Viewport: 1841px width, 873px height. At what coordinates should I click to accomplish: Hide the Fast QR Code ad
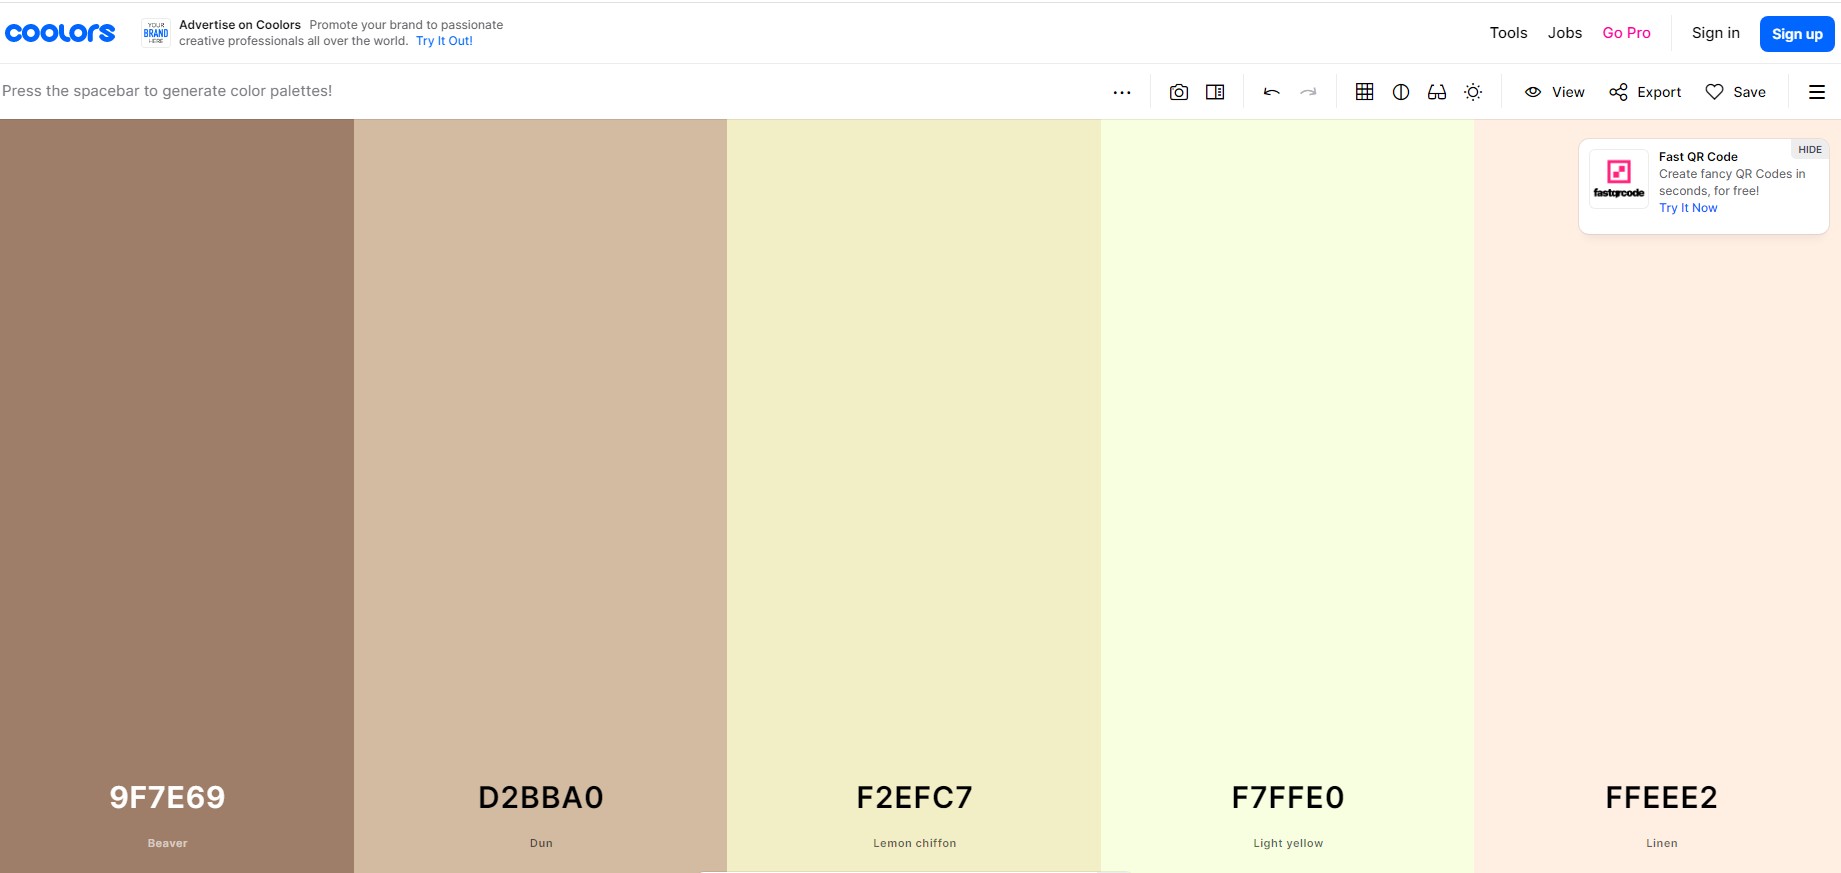pyautogui.click(x=1810, y=150)
